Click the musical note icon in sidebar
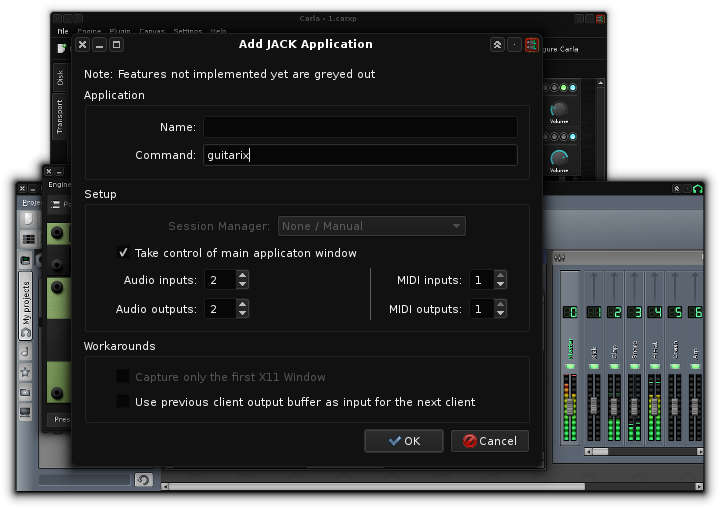 [26, 352]
